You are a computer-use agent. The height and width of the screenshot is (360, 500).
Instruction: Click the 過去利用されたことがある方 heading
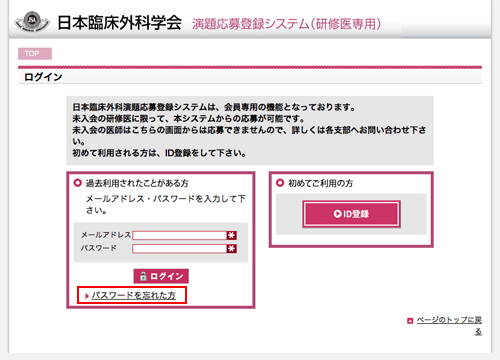point(137,183)
